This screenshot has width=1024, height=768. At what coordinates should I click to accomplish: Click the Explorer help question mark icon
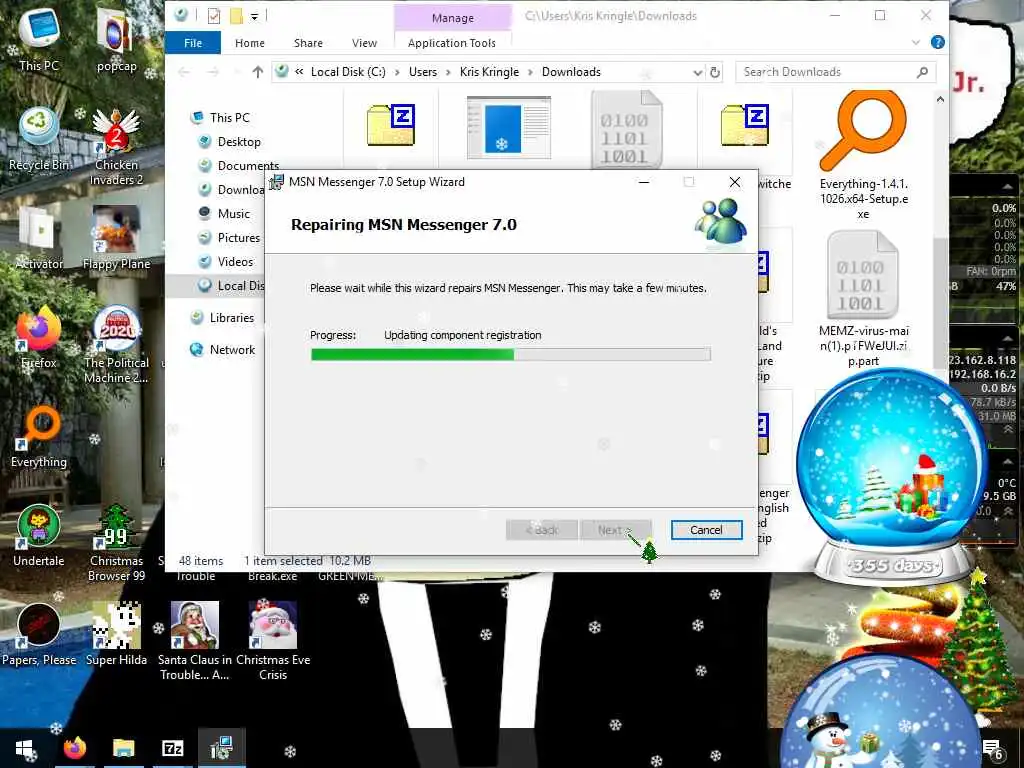pyautogui.click(x=938, y=42)
